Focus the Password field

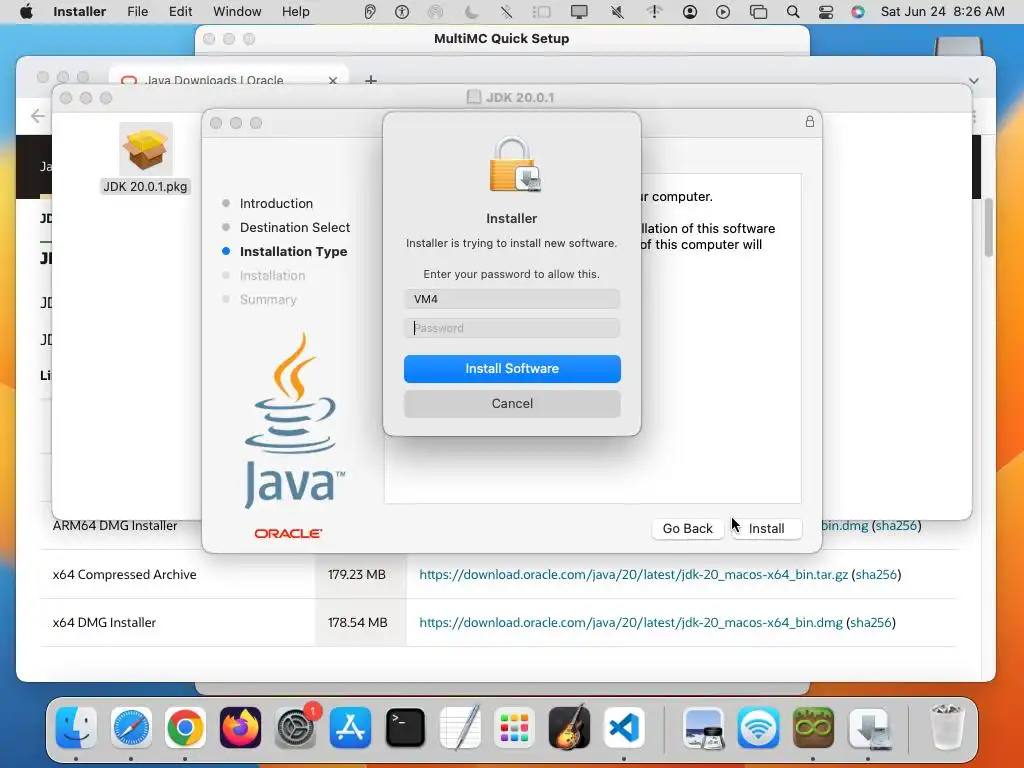(512, 328)
